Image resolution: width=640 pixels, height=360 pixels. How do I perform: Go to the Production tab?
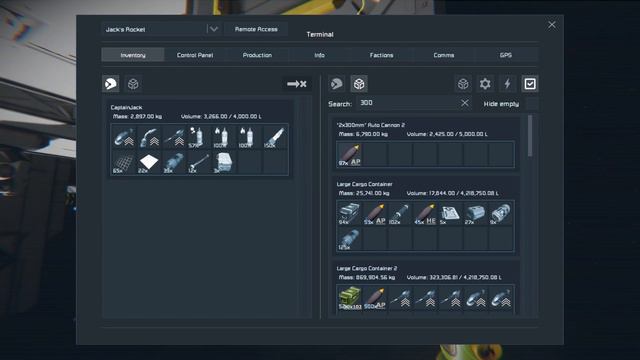pyautogui.click(x=257, y=55)
